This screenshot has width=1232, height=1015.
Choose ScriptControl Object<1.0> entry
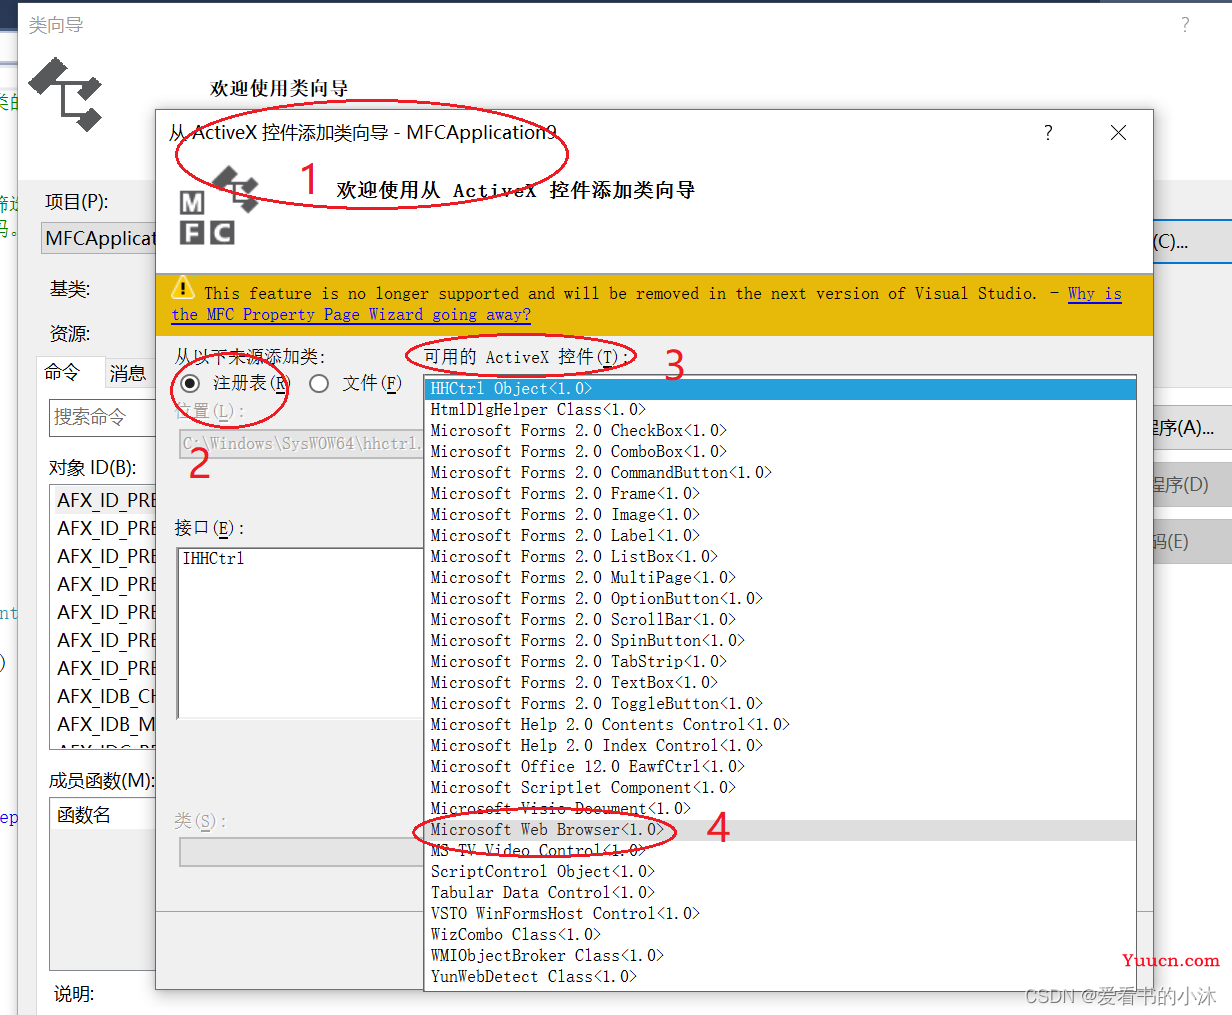(x=542, y=872)
